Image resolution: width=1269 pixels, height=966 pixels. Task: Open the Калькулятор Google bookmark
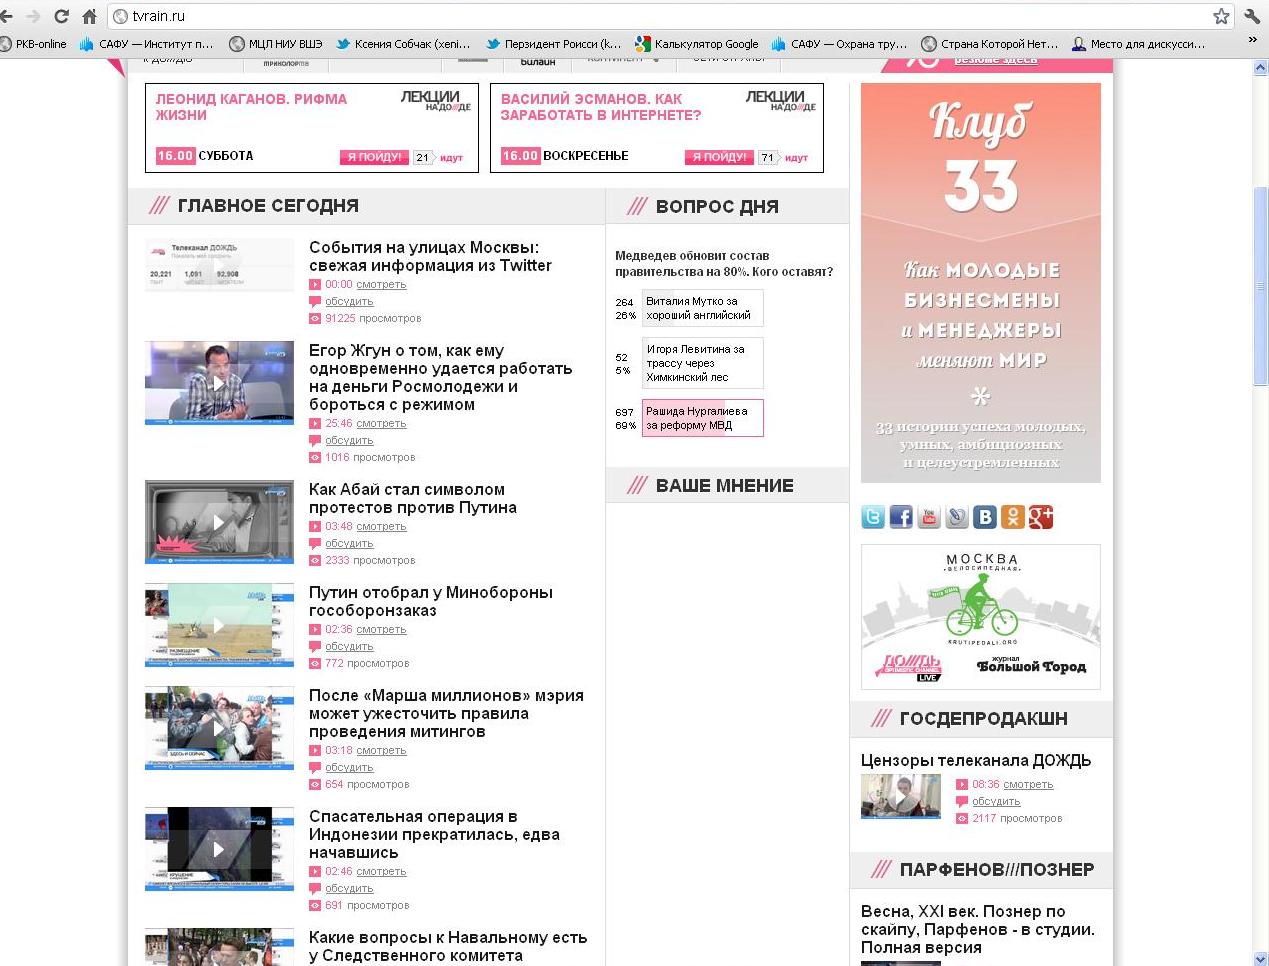coord(698,44)
